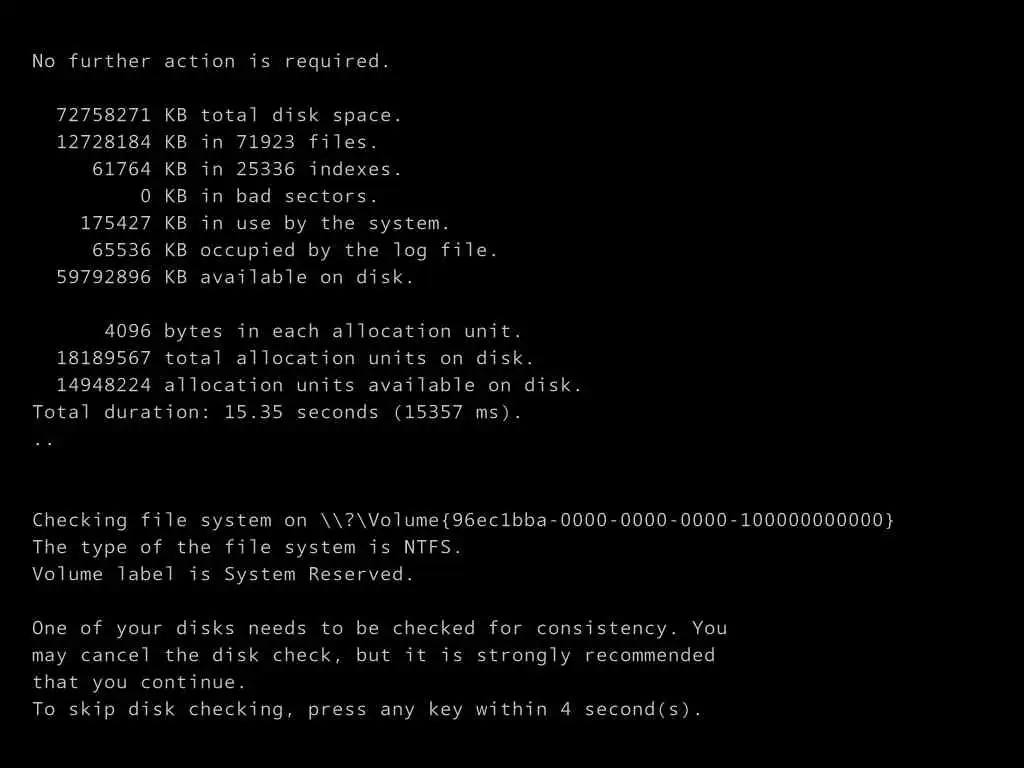Screen dimensions: 1024x768
Task: Select the '71923 files' text line
Action: (217, 142)
